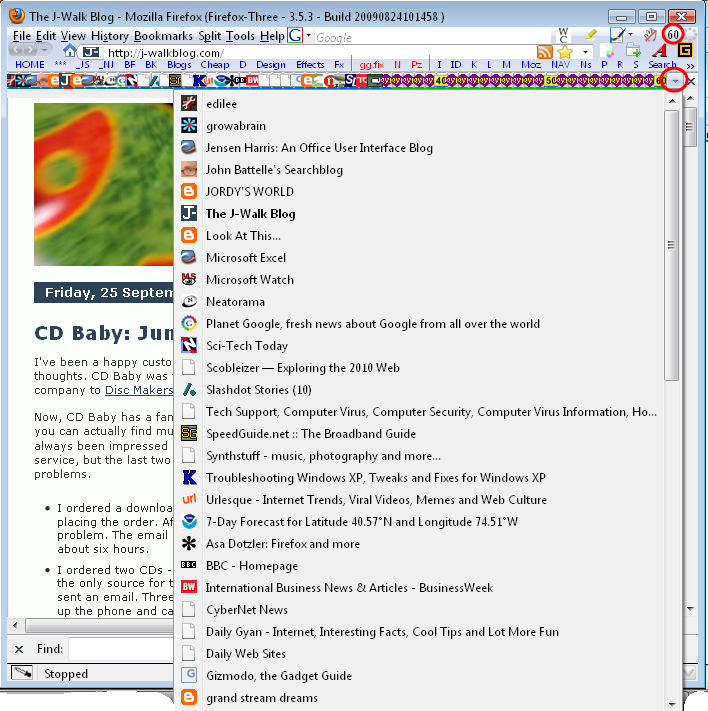Screen dimensions: 708x711
Task: Select Gizmodo, the Gadget Guide tab
Action: (x=419, y=676)
